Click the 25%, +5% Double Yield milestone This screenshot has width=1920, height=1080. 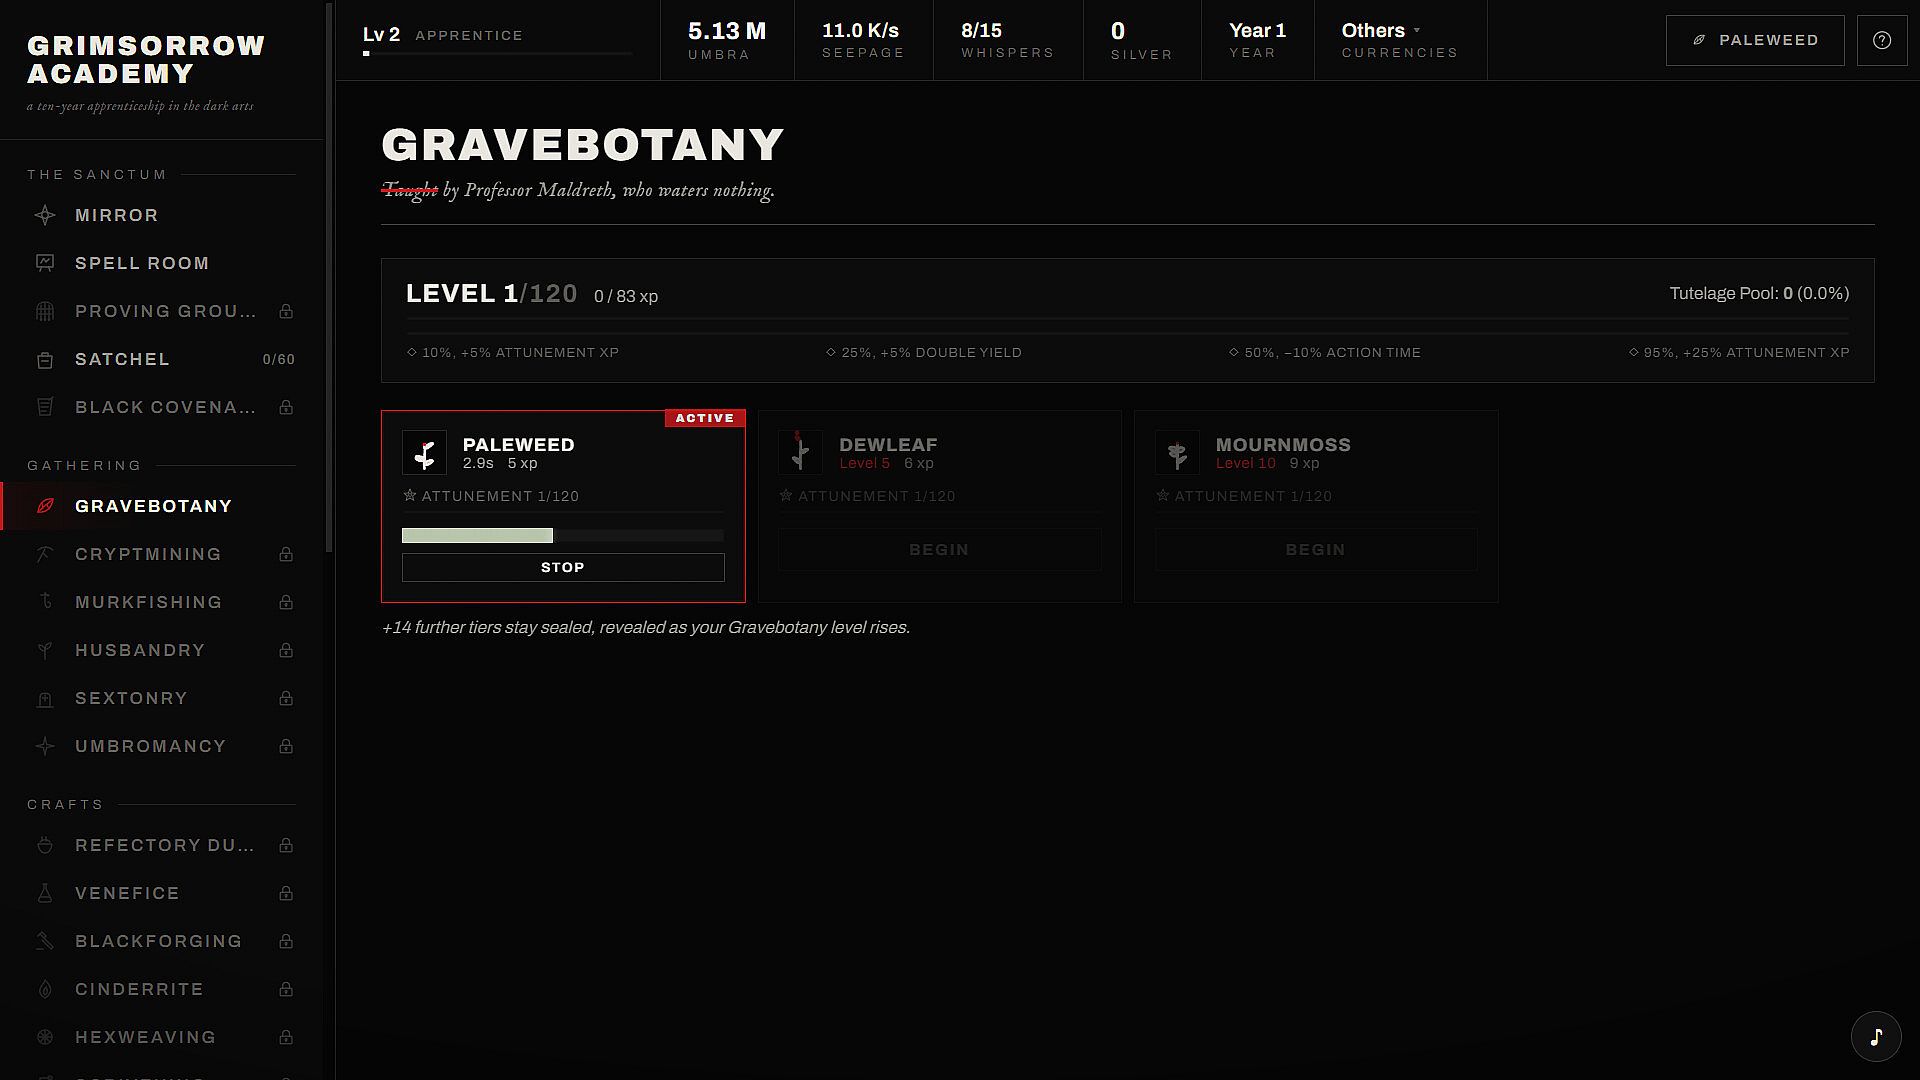[924, 352]
